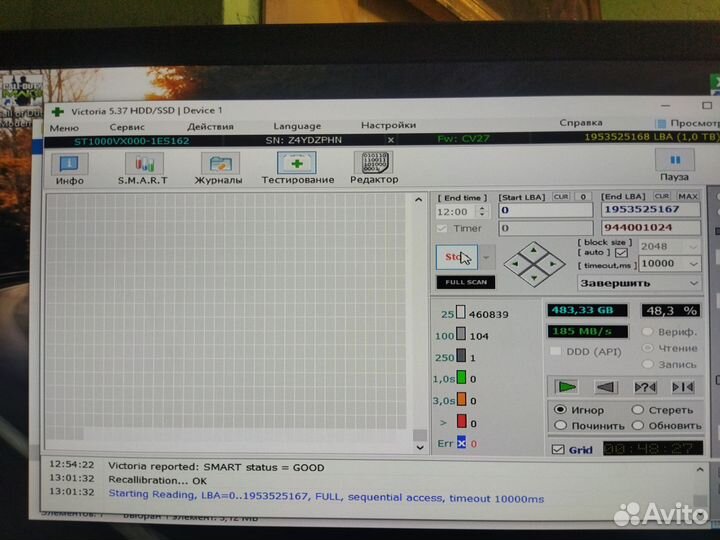Select the Игнор radio button

point(560,409)
